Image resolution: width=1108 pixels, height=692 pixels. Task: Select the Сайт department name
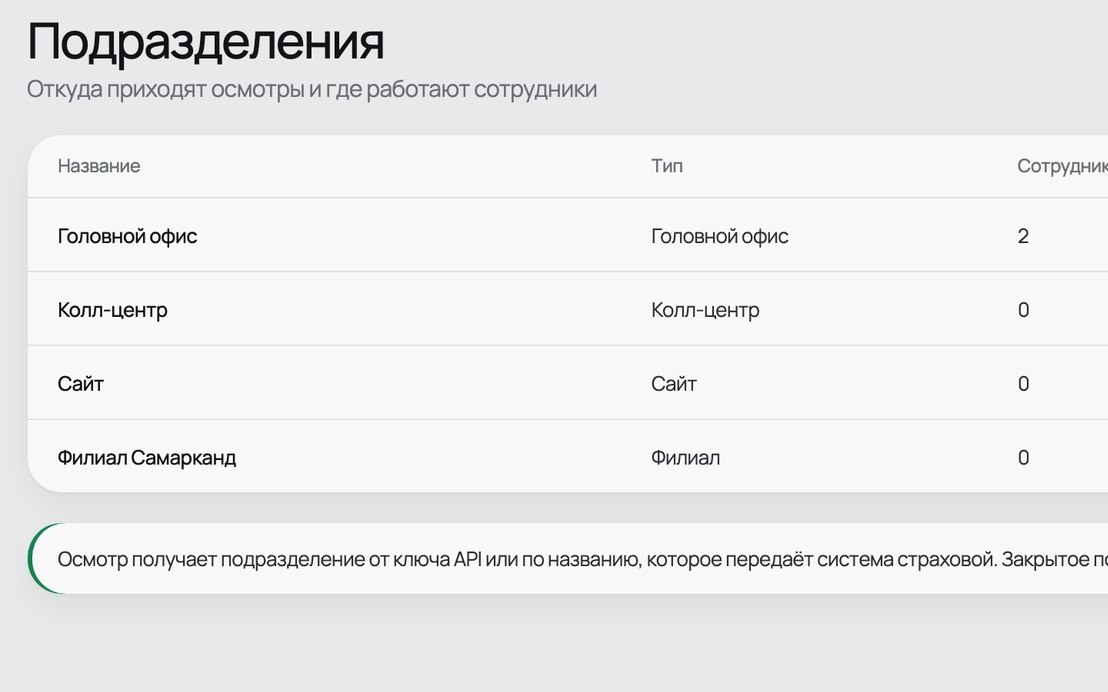pos(81,384)
